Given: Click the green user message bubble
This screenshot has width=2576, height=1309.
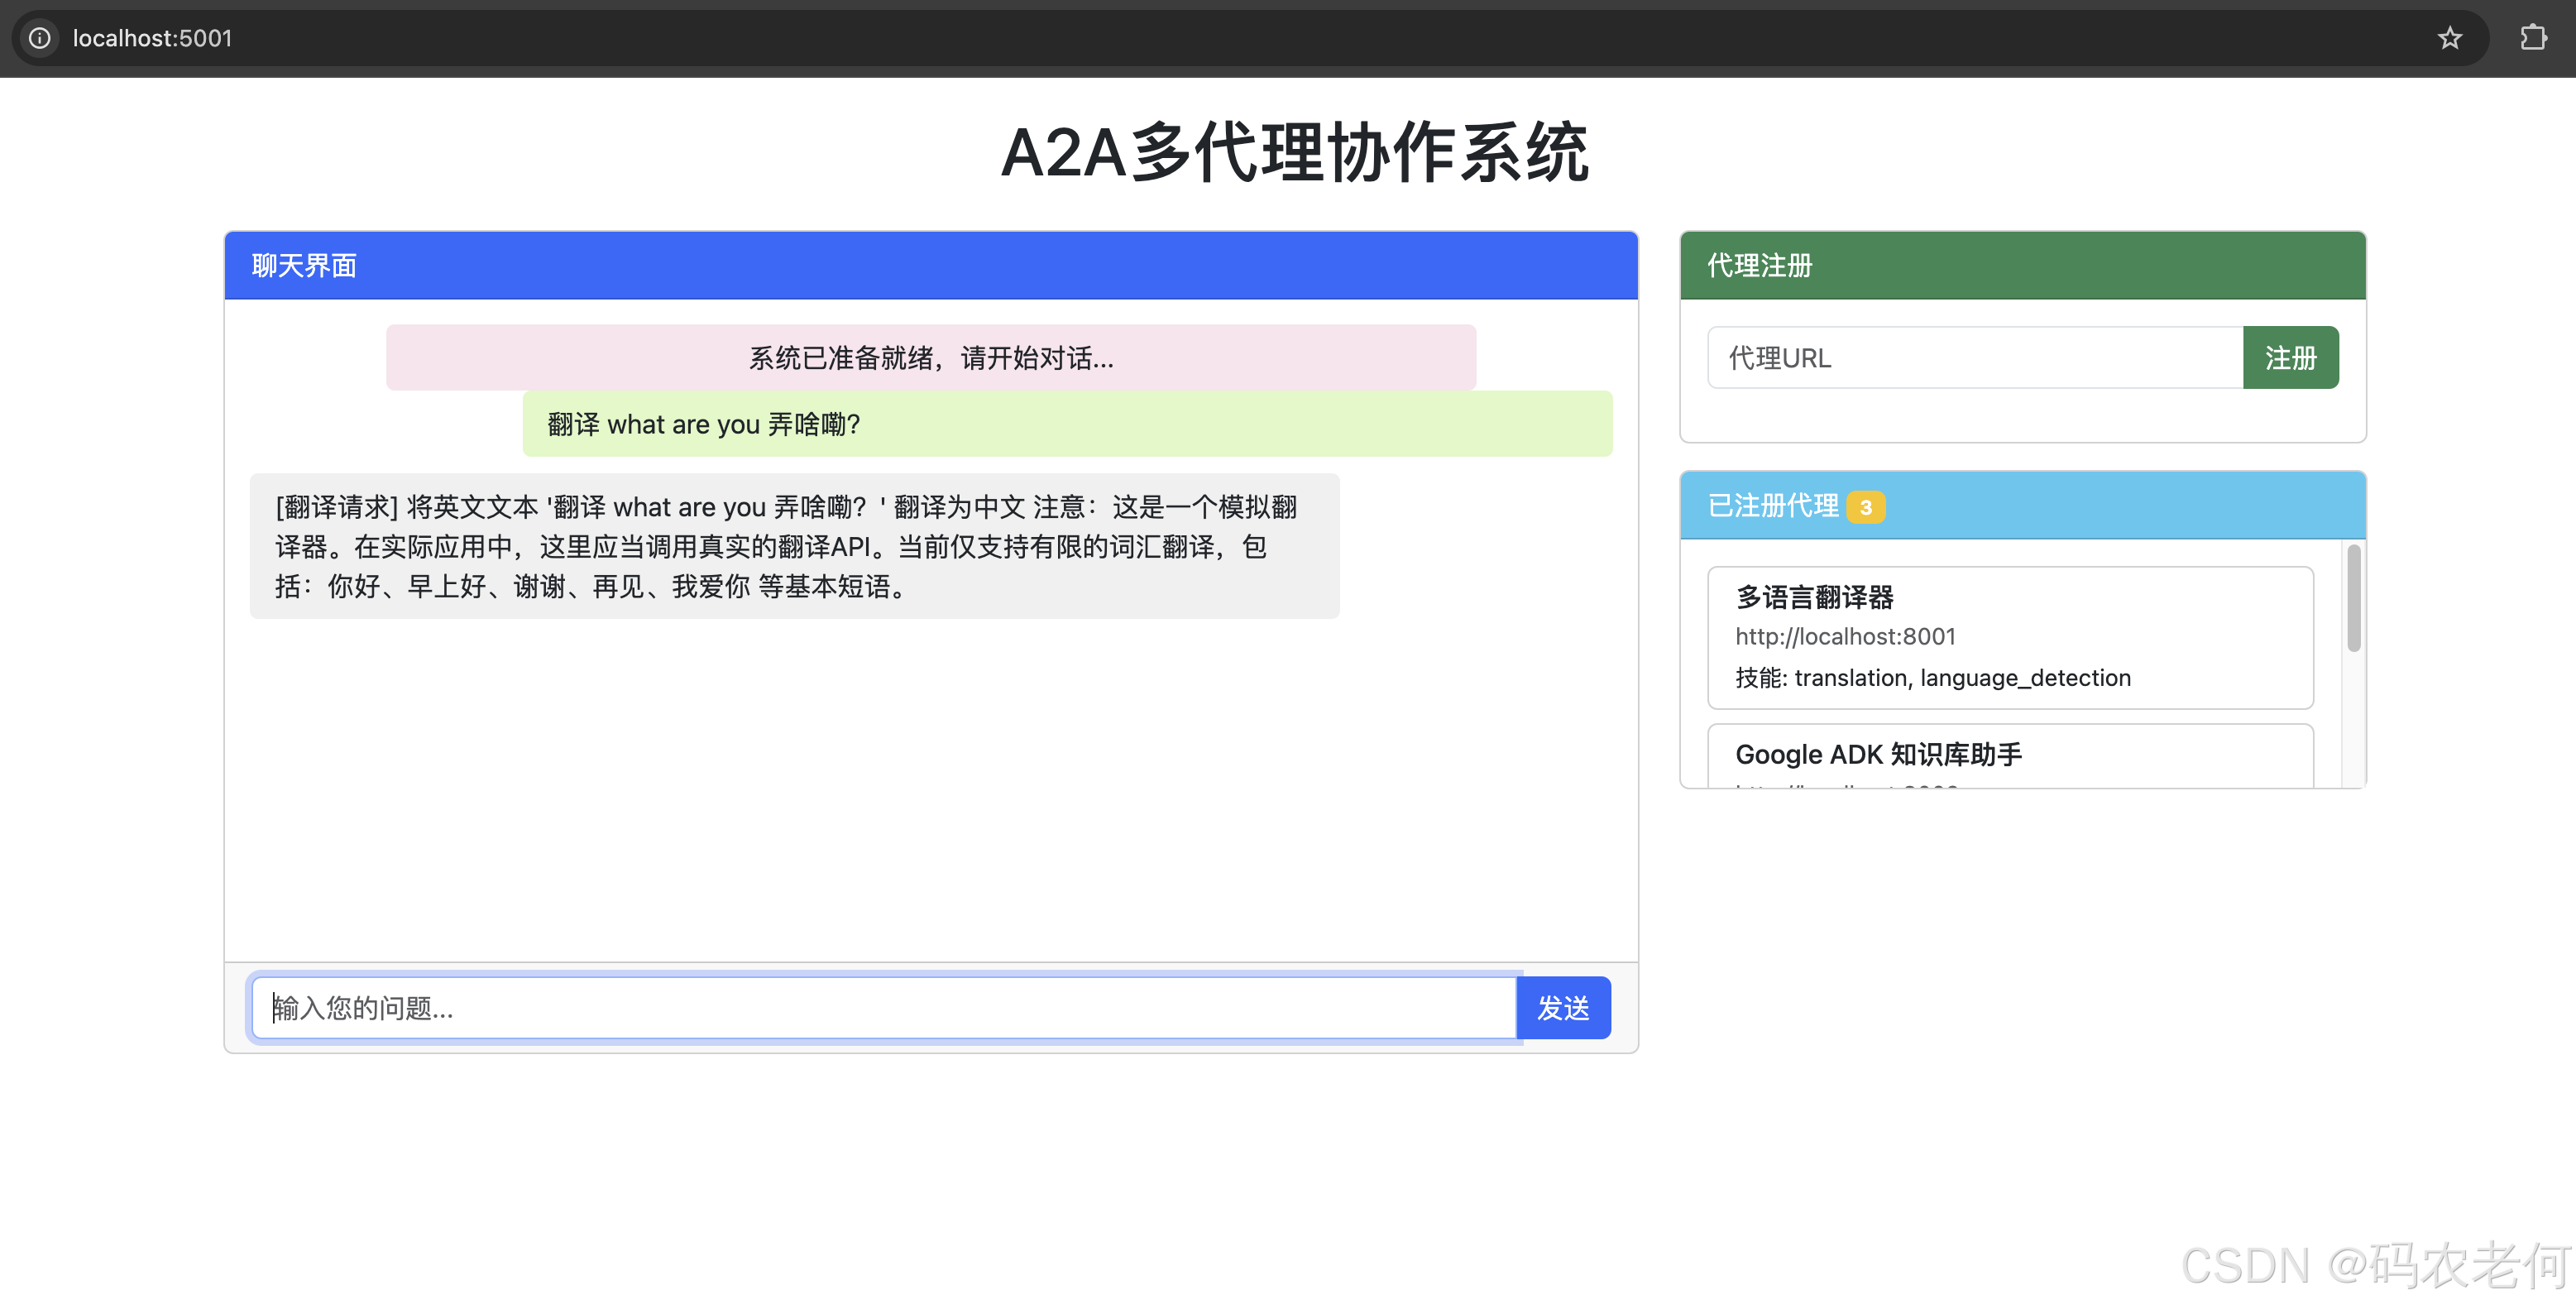Looking at the screenshot, I should pos(1066,424).
